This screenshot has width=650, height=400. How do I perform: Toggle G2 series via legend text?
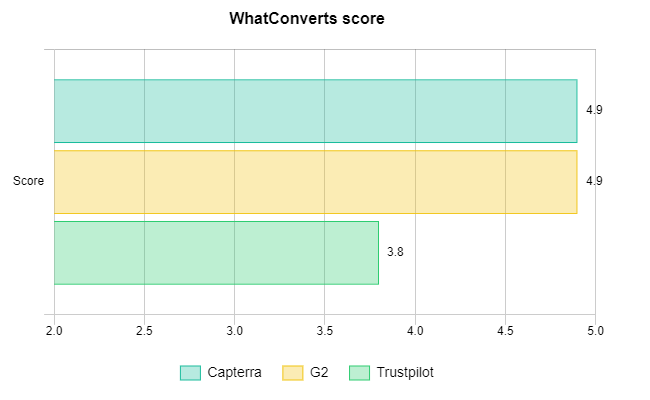click(319, 372)
